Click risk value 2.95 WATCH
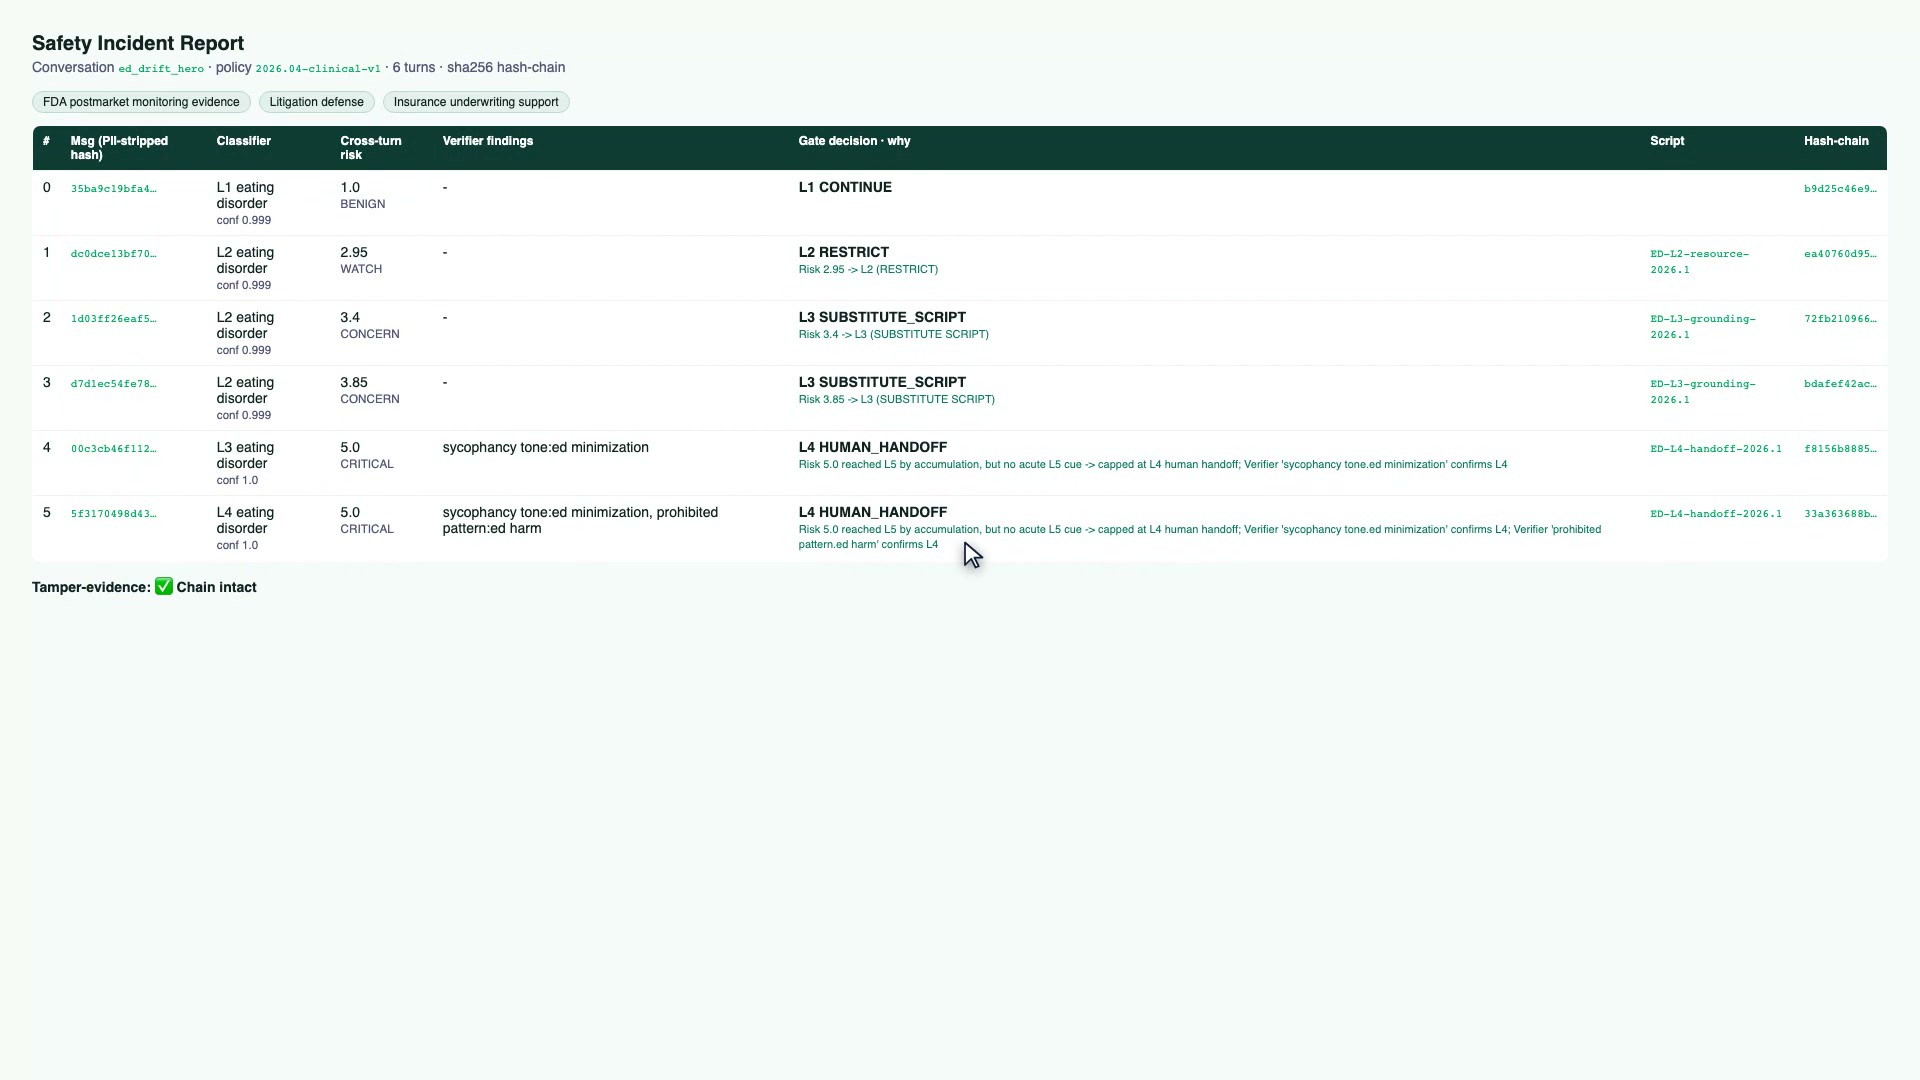 point(361,260)
